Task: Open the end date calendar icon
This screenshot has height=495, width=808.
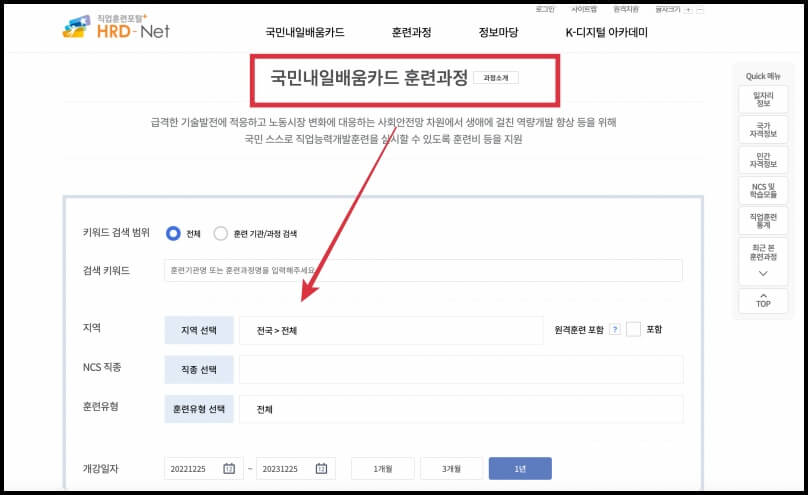Action: click(321, 469)
